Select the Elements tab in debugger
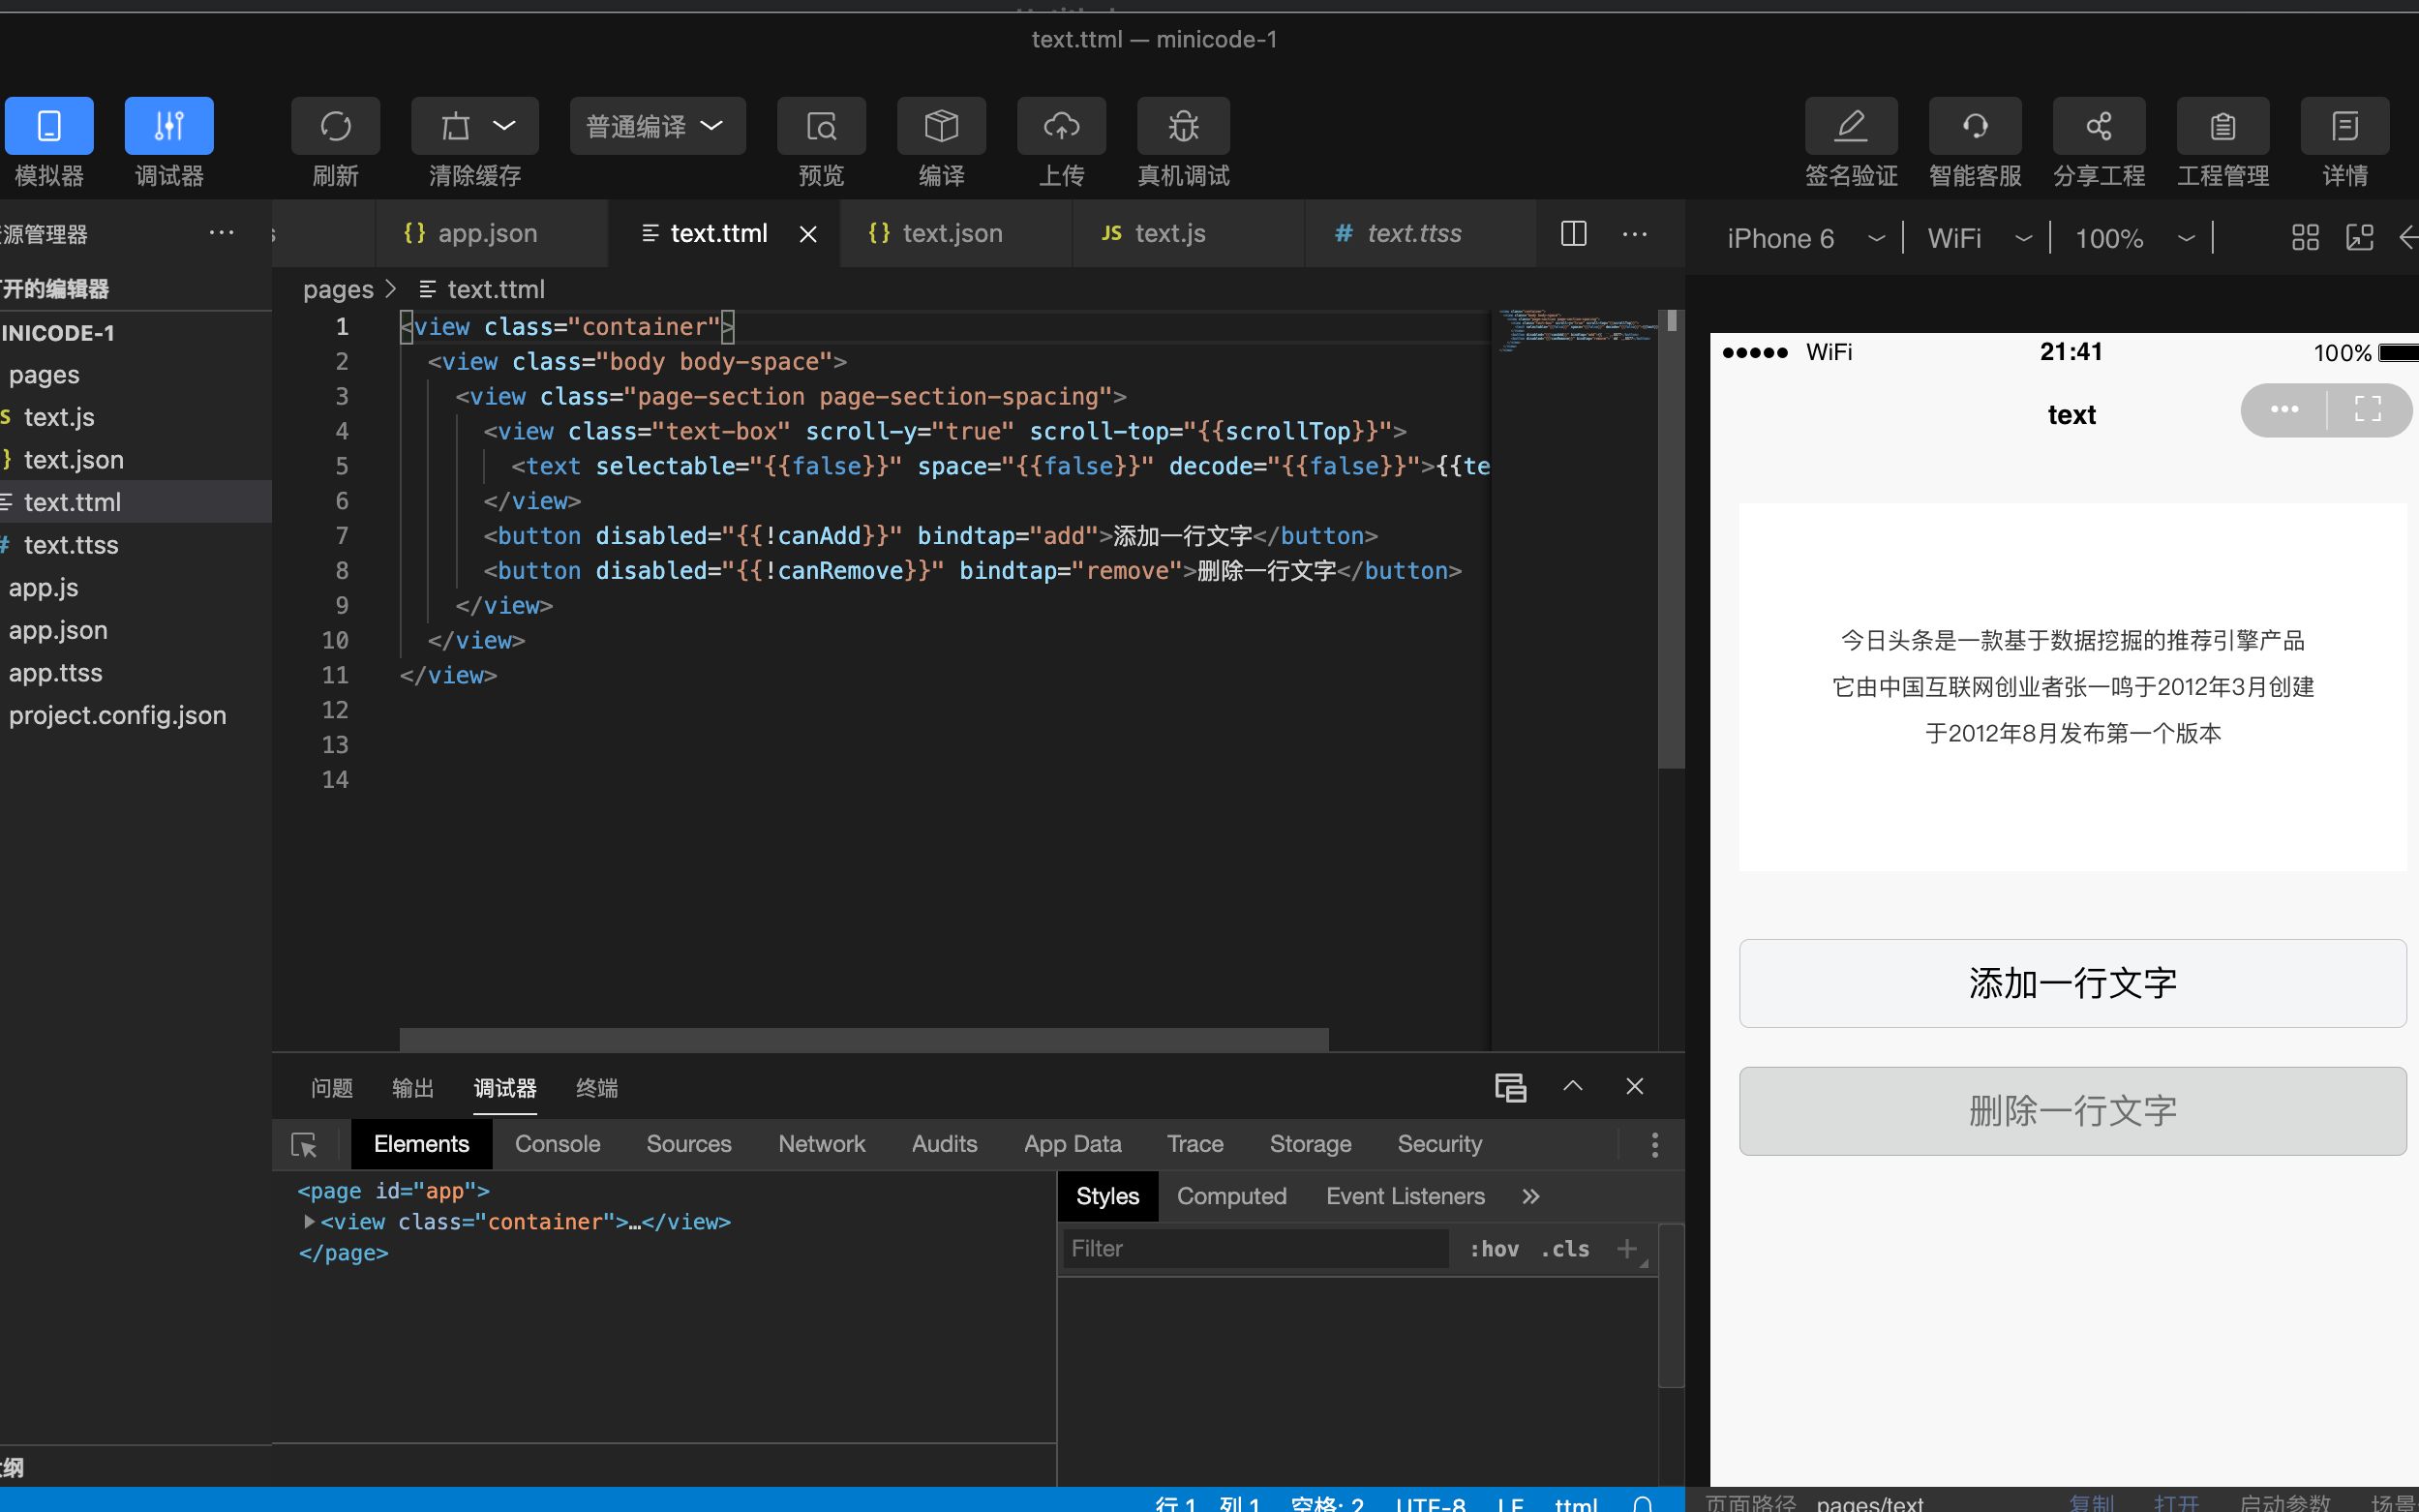2419x1512 pixels. [420, 1141]
